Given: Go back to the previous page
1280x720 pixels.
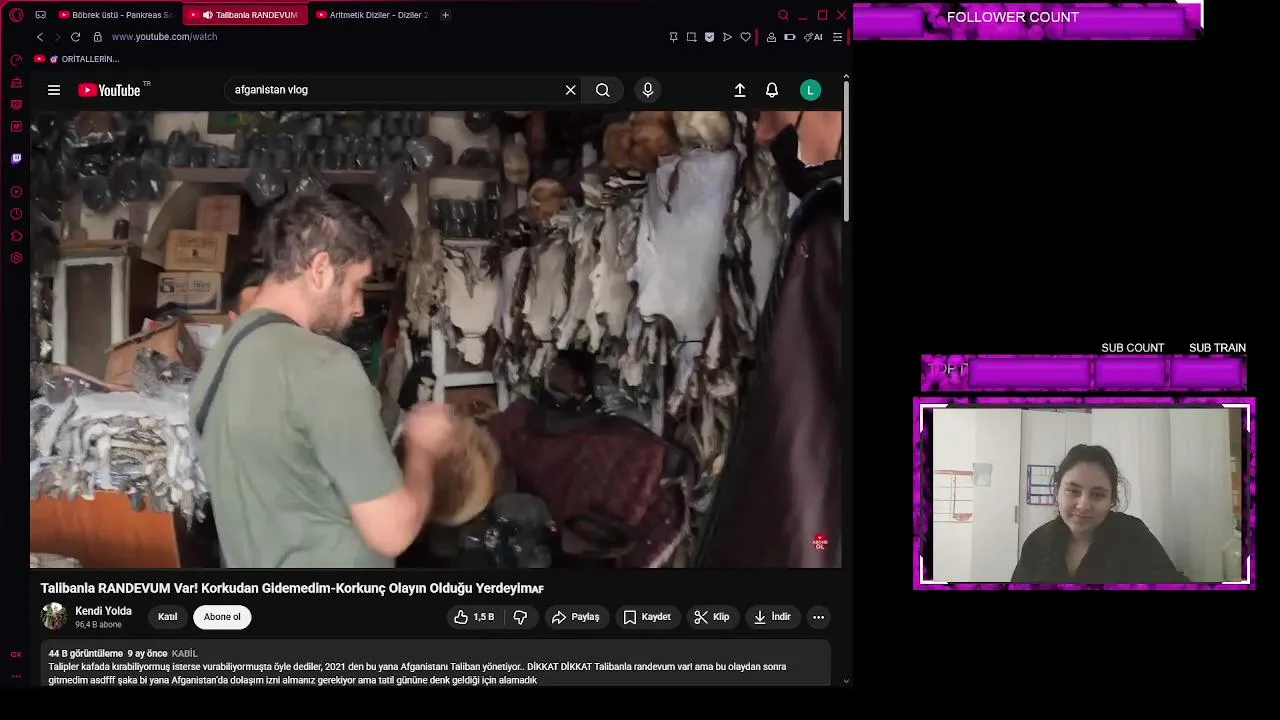Looking at the screenshot, I should [40, 37].
